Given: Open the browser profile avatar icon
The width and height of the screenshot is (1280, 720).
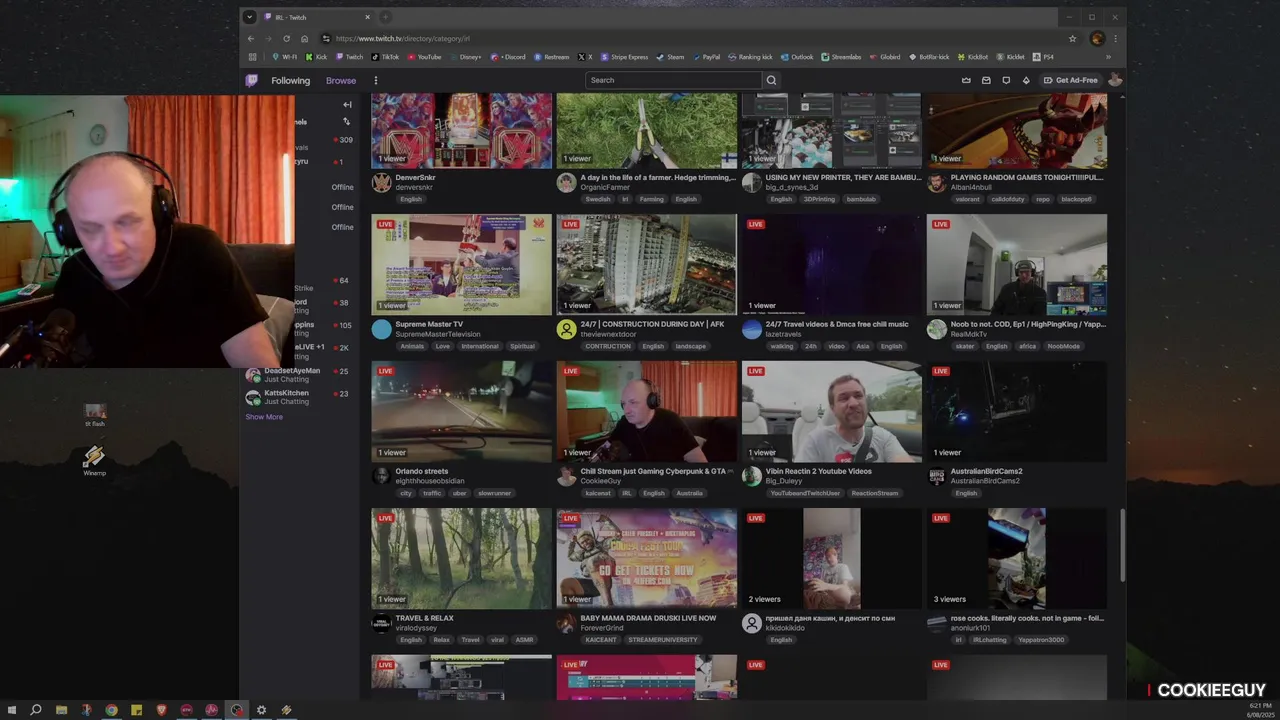Looking at the screenshot, I should click(1097, 39).
